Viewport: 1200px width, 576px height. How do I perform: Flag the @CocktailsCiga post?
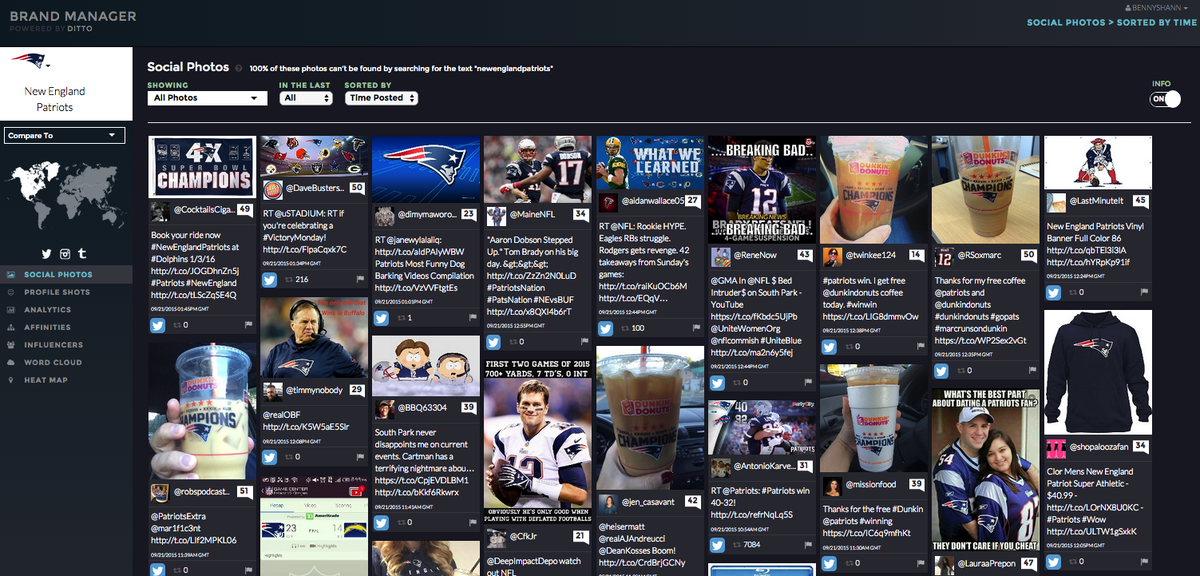pos(247,325)
